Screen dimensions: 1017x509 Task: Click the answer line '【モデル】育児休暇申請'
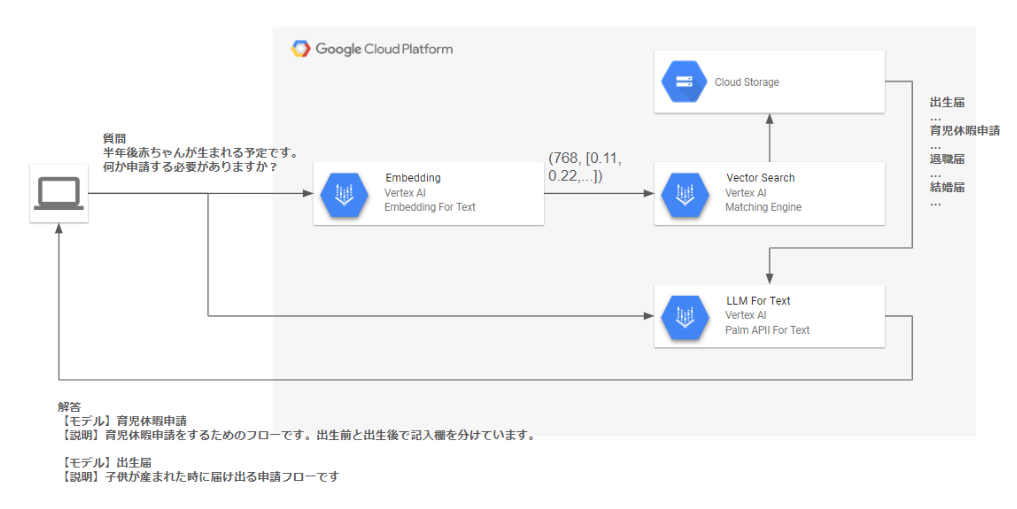click(x=122, y=421)
